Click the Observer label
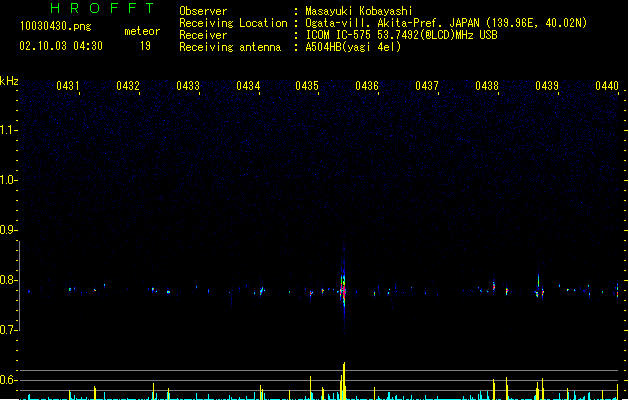The height and width of the screenshot is (400, 629). pyautogui.click(x=203, y=11)
